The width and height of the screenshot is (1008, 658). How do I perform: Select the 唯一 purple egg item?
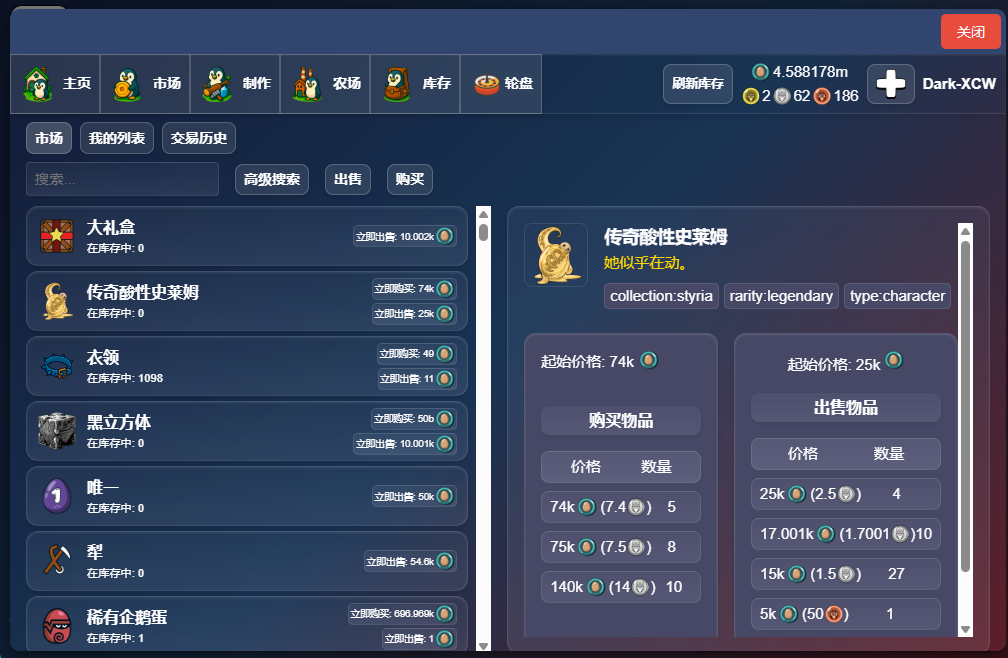coord(247,496)
